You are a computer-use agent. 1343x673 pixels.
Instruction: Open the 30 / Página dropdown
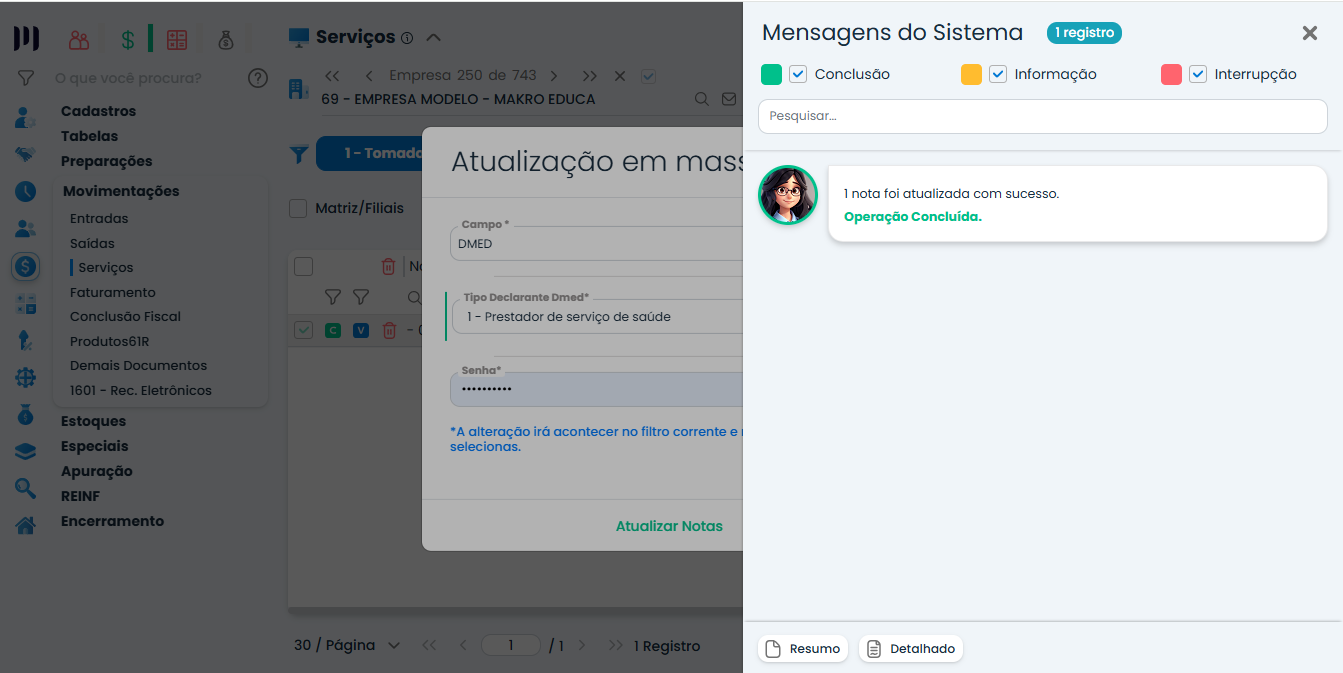(347, 646)
